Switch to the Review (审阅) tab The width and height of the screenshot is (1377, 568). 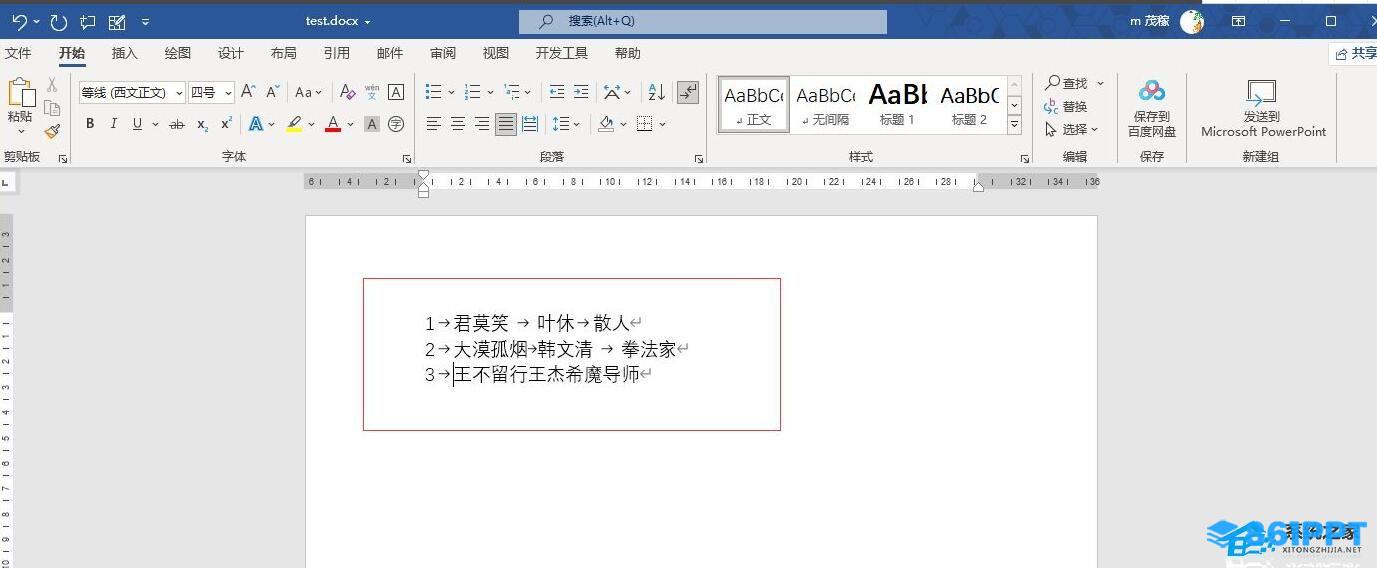443,53
